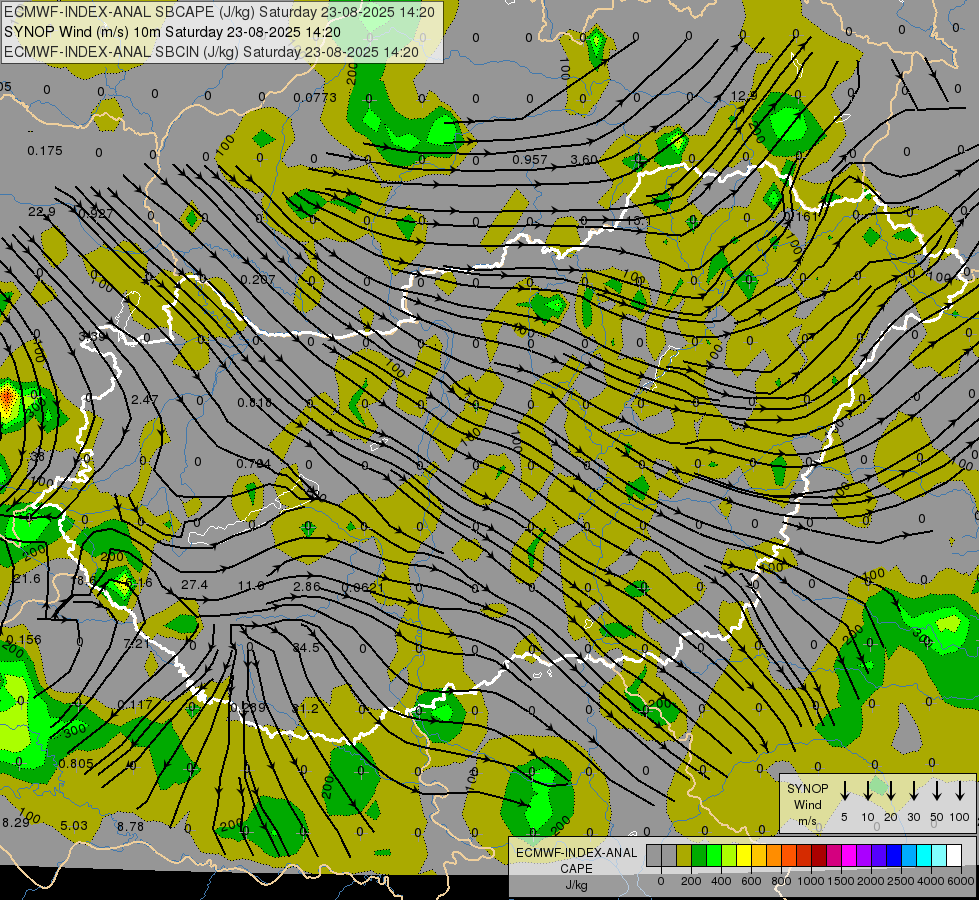Click the 1500 tick label on the CAPE scale

(840, 881)
